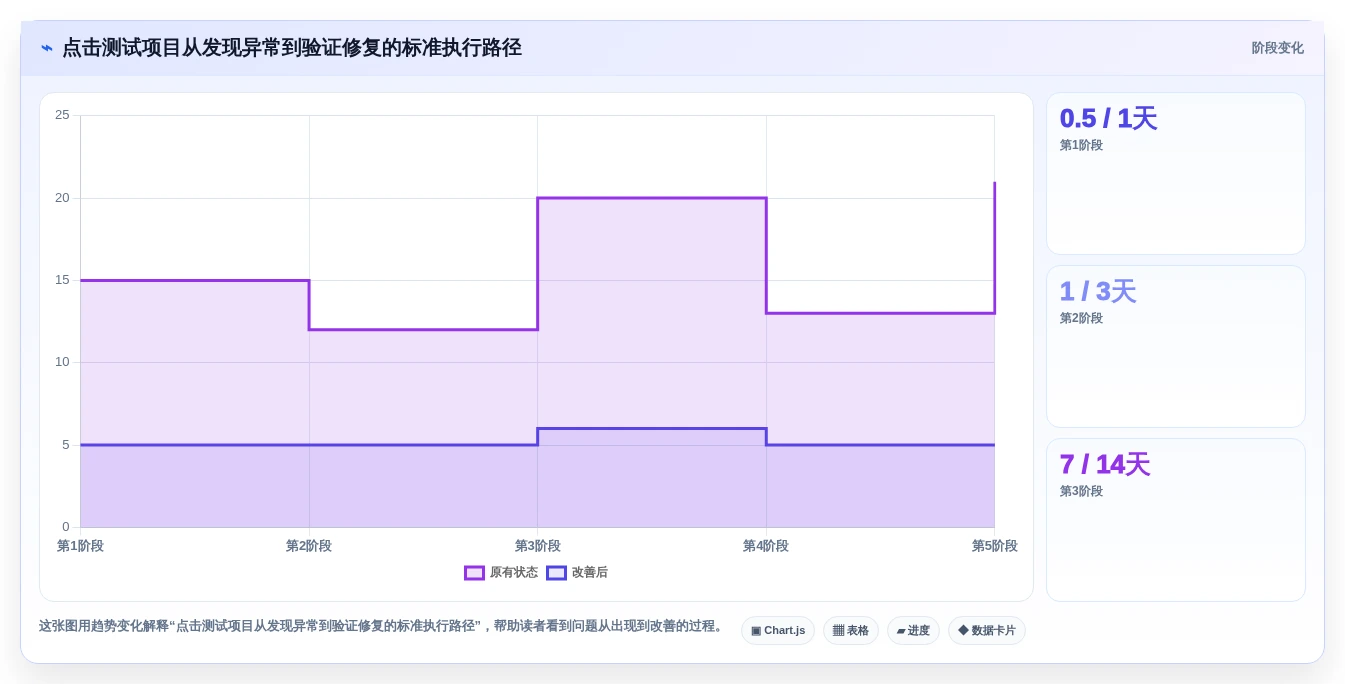
Task: Click the y-axis value 15
Action: tap(62, 280)
